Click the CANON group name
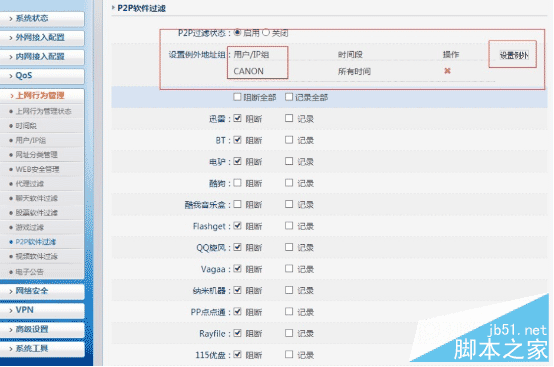 point(248,71)
